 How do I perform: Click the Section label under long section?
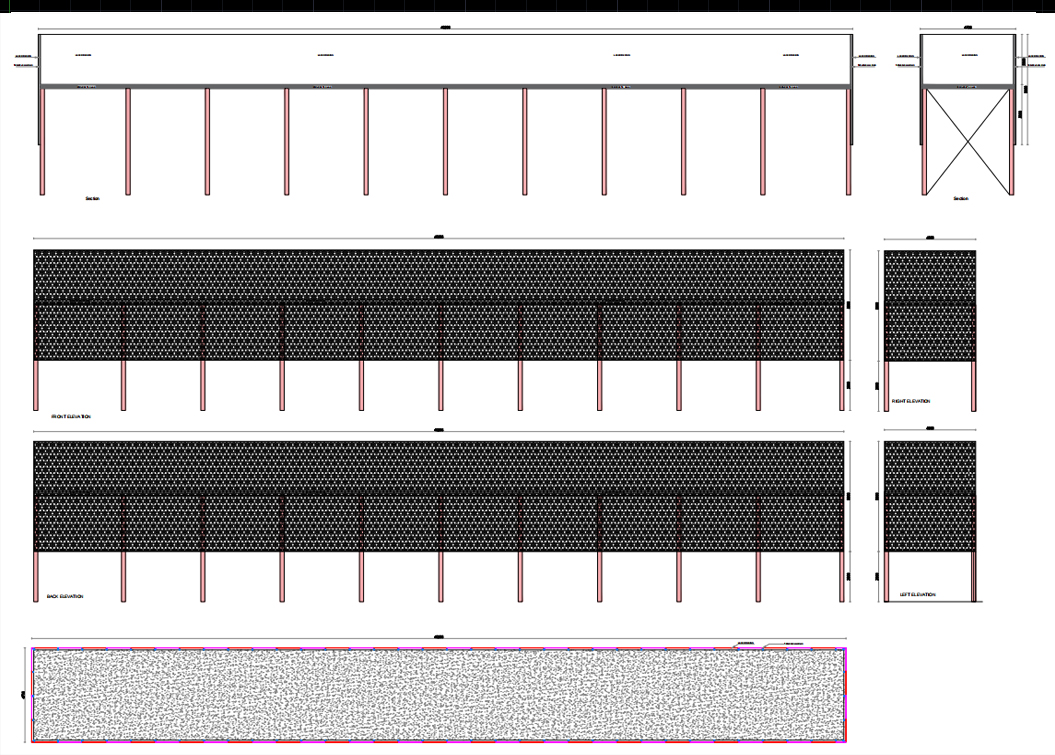pos(92,199)
